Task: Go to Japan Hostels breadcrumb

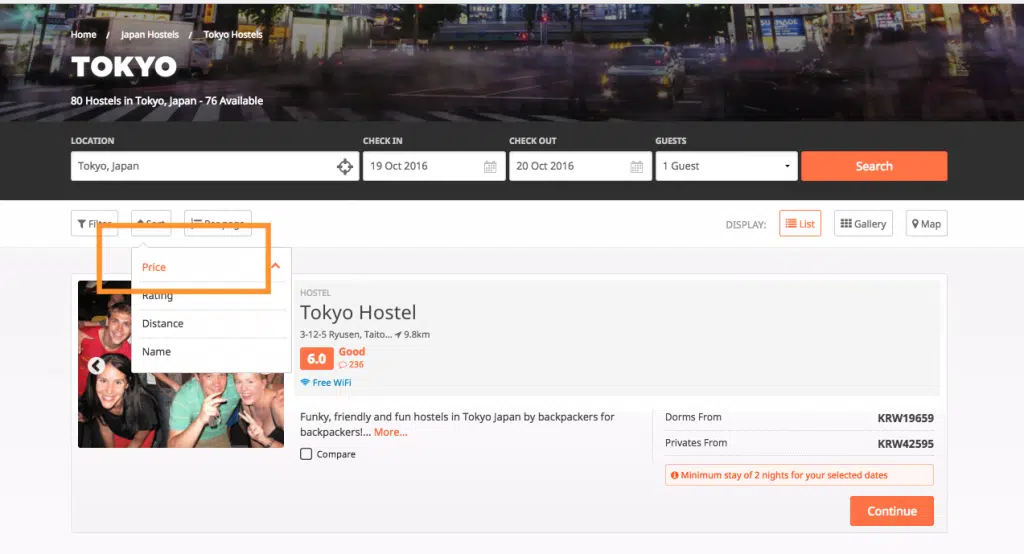Action: [150, 35]
